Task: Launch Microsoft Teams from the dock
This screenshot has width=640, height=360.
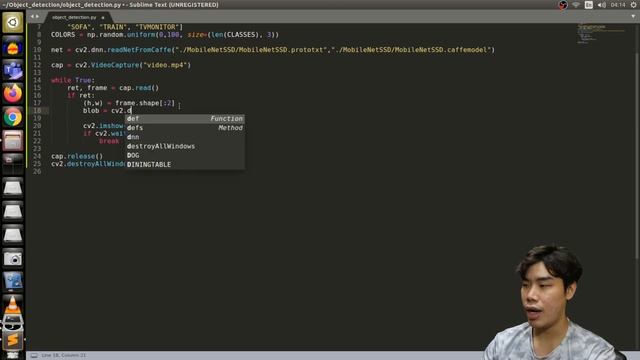Action: click(x=13, y=70)
